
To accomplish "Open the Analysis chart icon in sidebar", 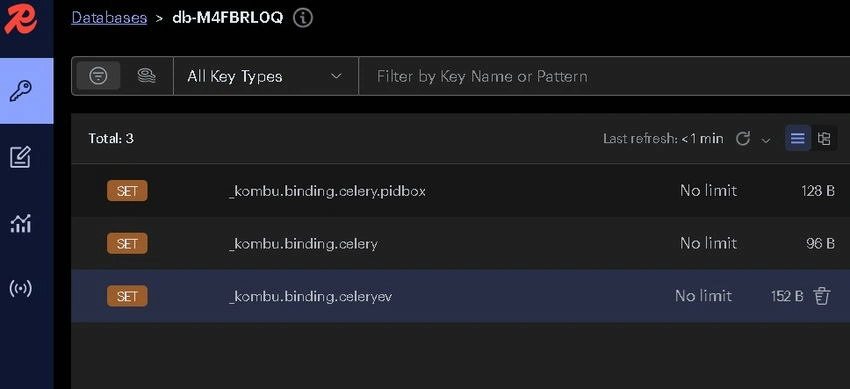I will [x=21, y=223].
